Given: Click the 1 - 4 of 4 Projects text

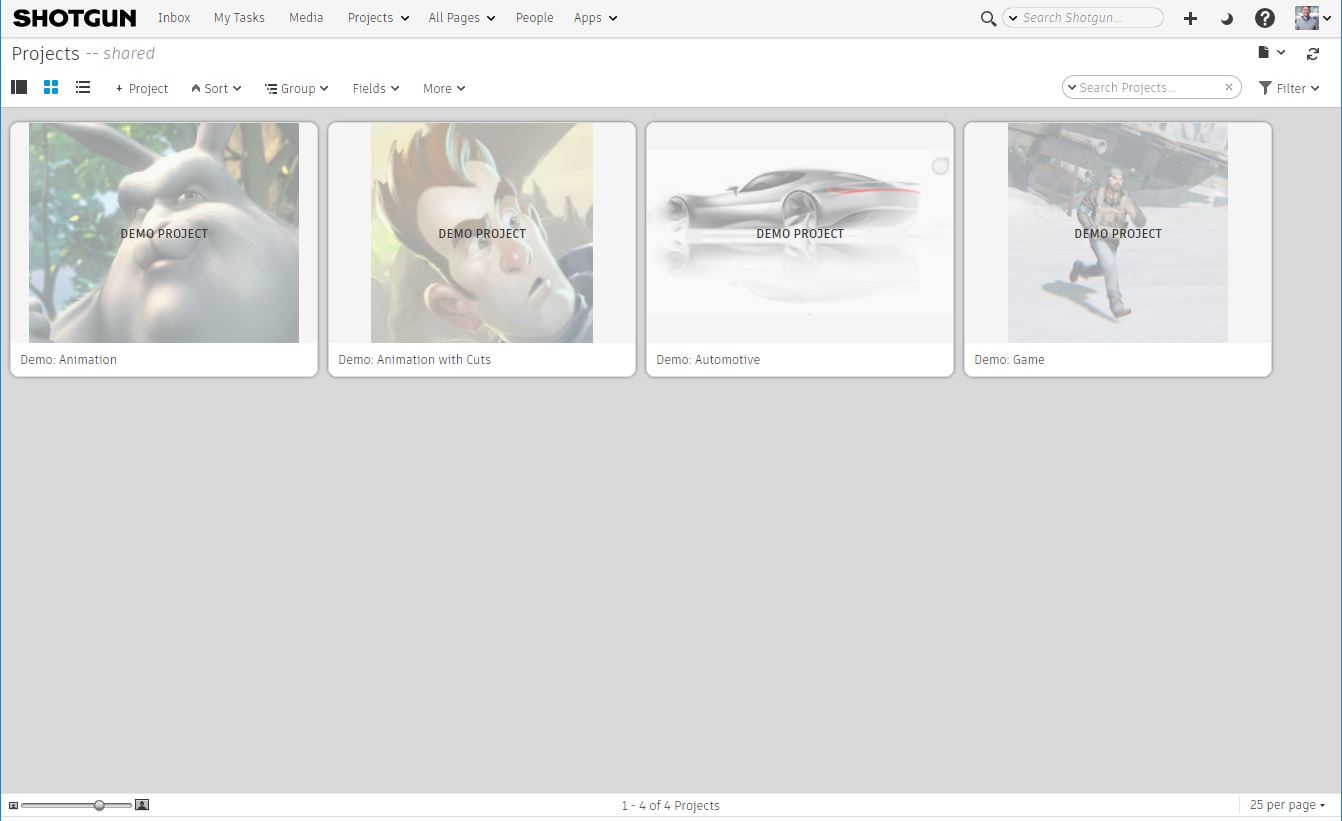Looking at the screenshot, I should [670, 805].
